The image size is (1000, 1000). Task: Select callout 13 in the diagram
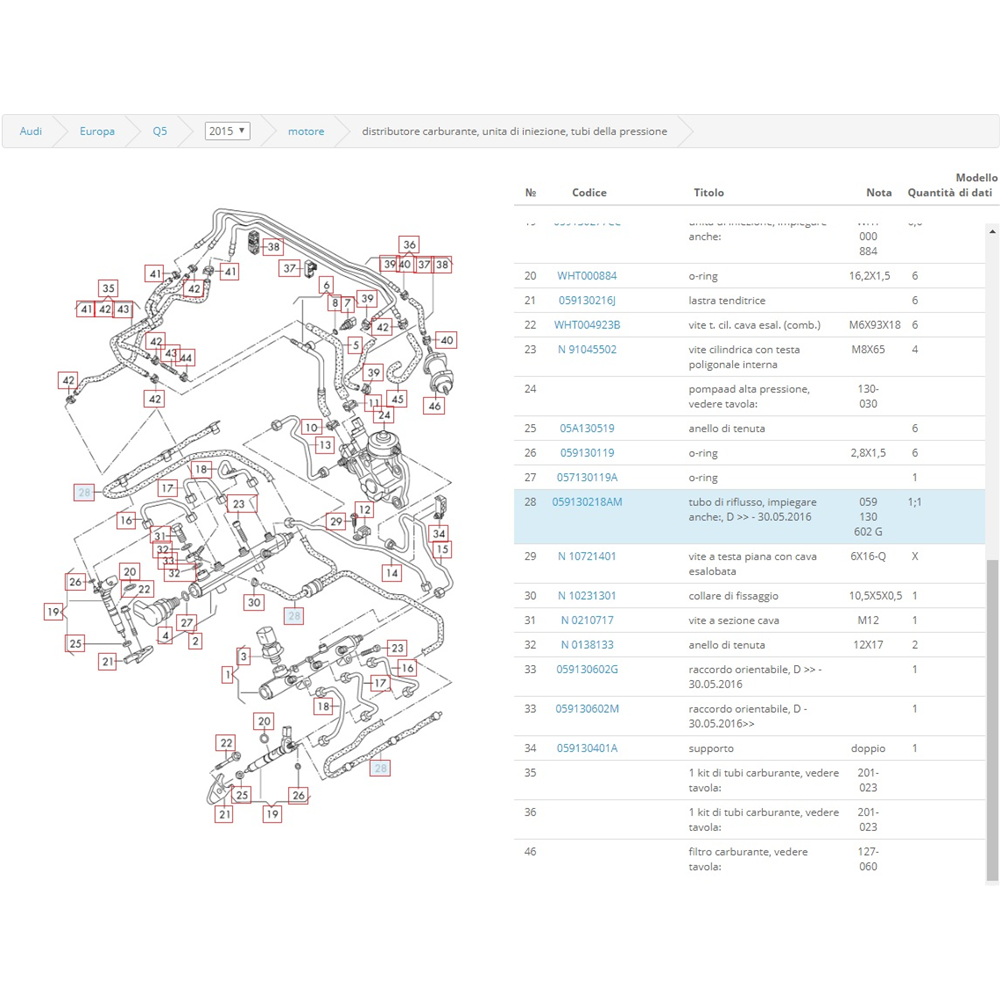(x=325, y=445)
